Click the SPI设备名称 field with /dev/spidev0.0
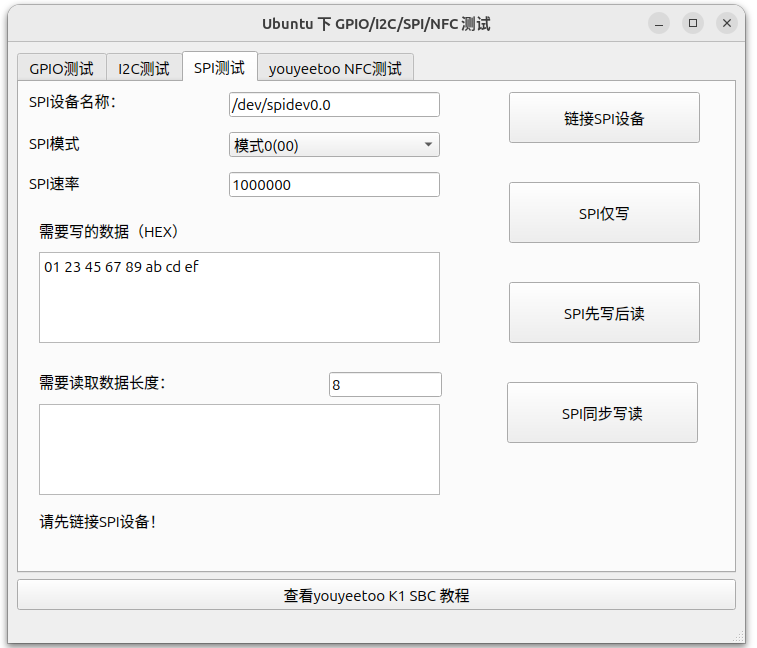The image size is (757, 648). coord(334,105)
